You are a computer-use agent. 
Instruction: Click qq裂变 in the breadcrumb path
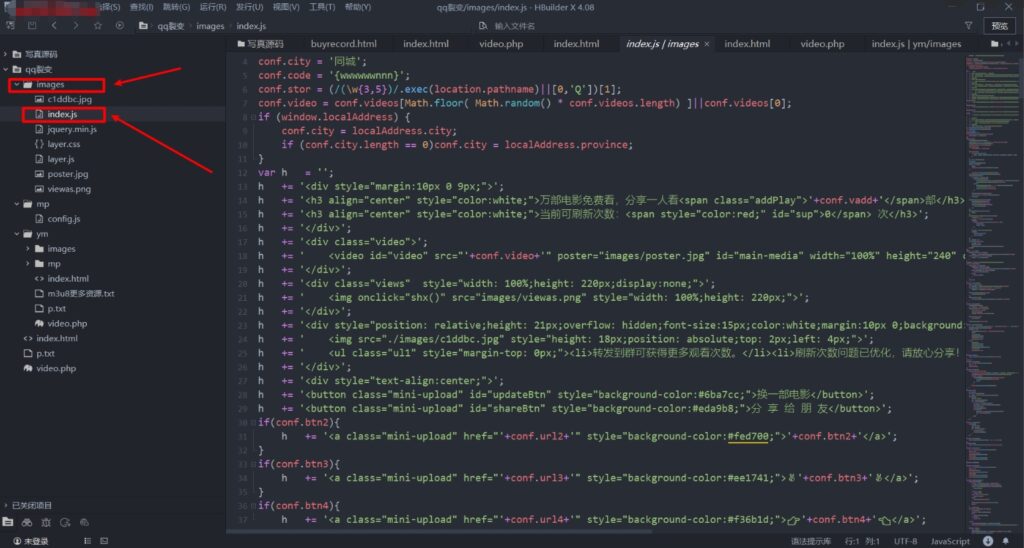point(170,26)
